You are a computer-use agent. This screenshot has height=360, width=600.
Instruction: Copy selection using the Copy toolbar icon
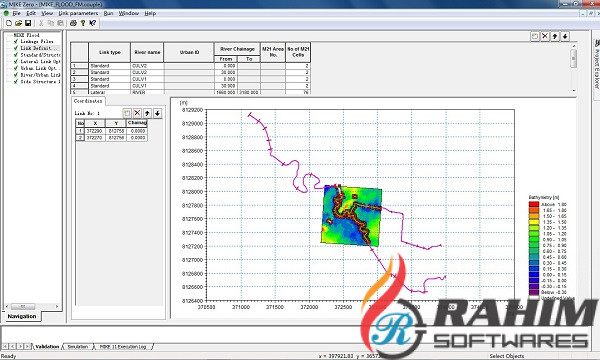51,23
